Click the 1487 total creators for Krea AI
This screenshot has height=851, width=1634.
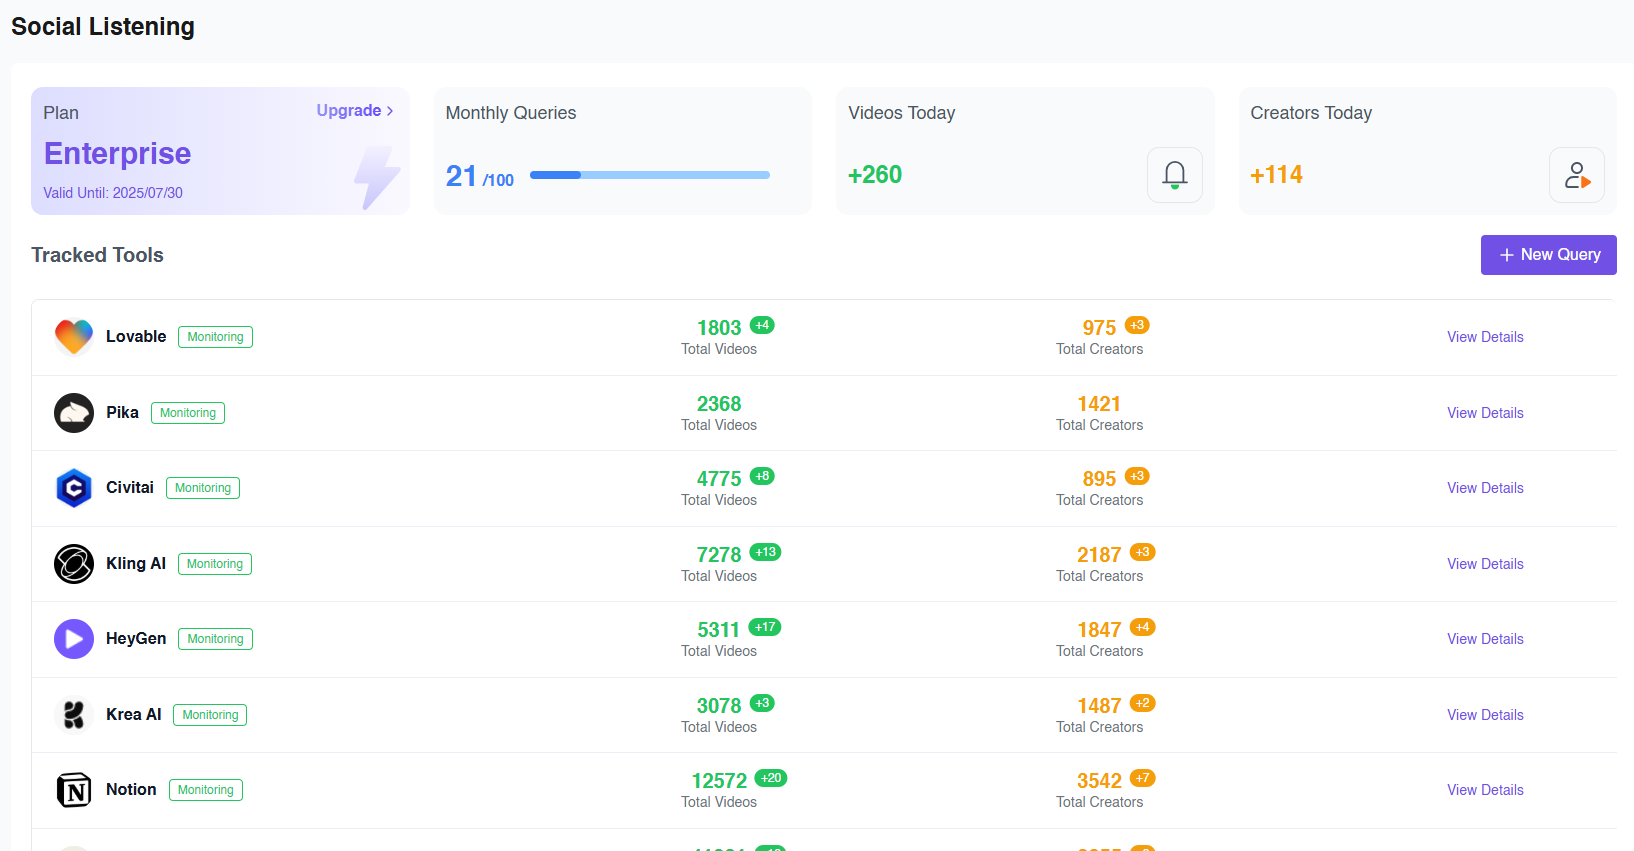pyautogui.click(x=1099, y=706)
